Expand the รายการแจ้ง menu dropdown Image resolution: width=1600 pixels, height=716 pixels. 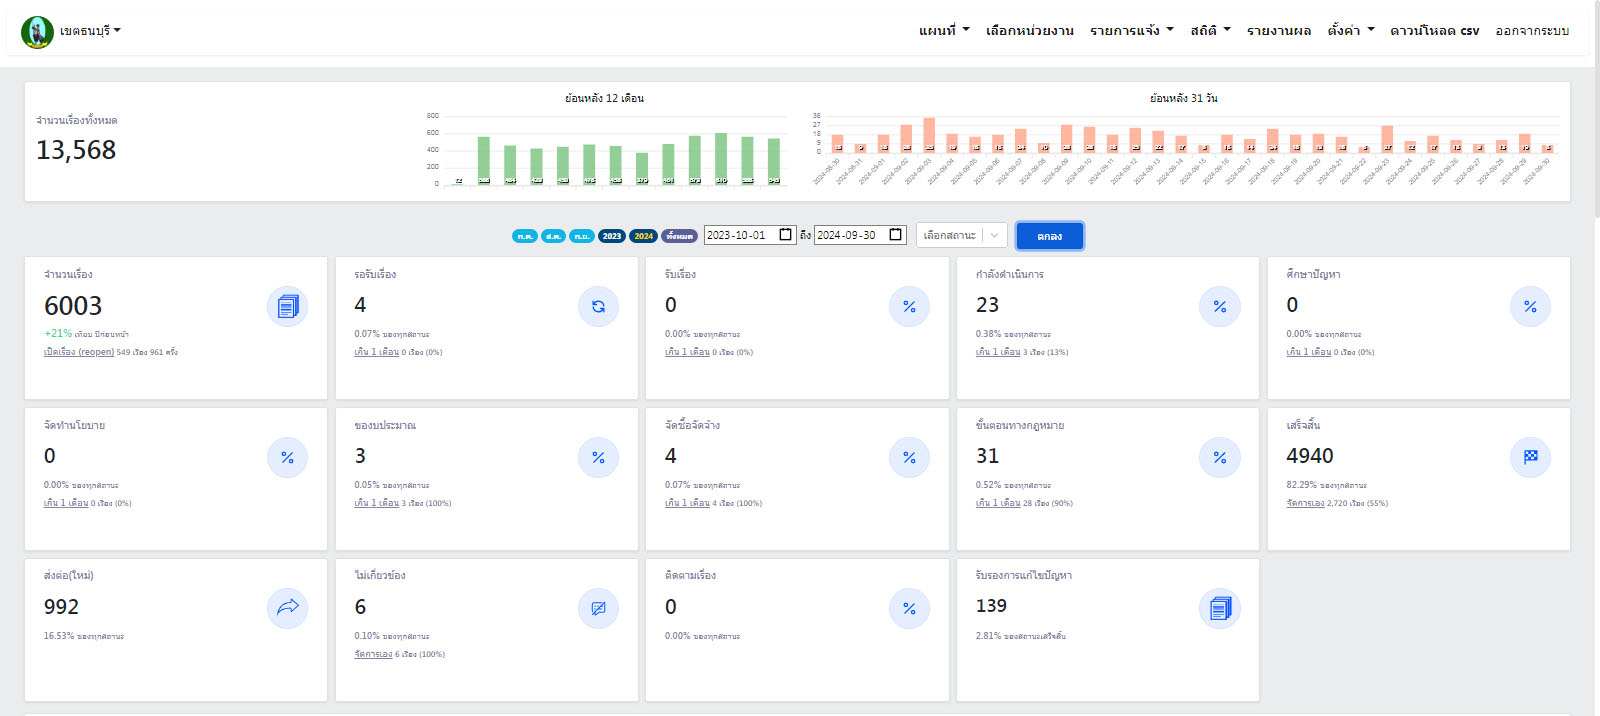click(1131, 31)
